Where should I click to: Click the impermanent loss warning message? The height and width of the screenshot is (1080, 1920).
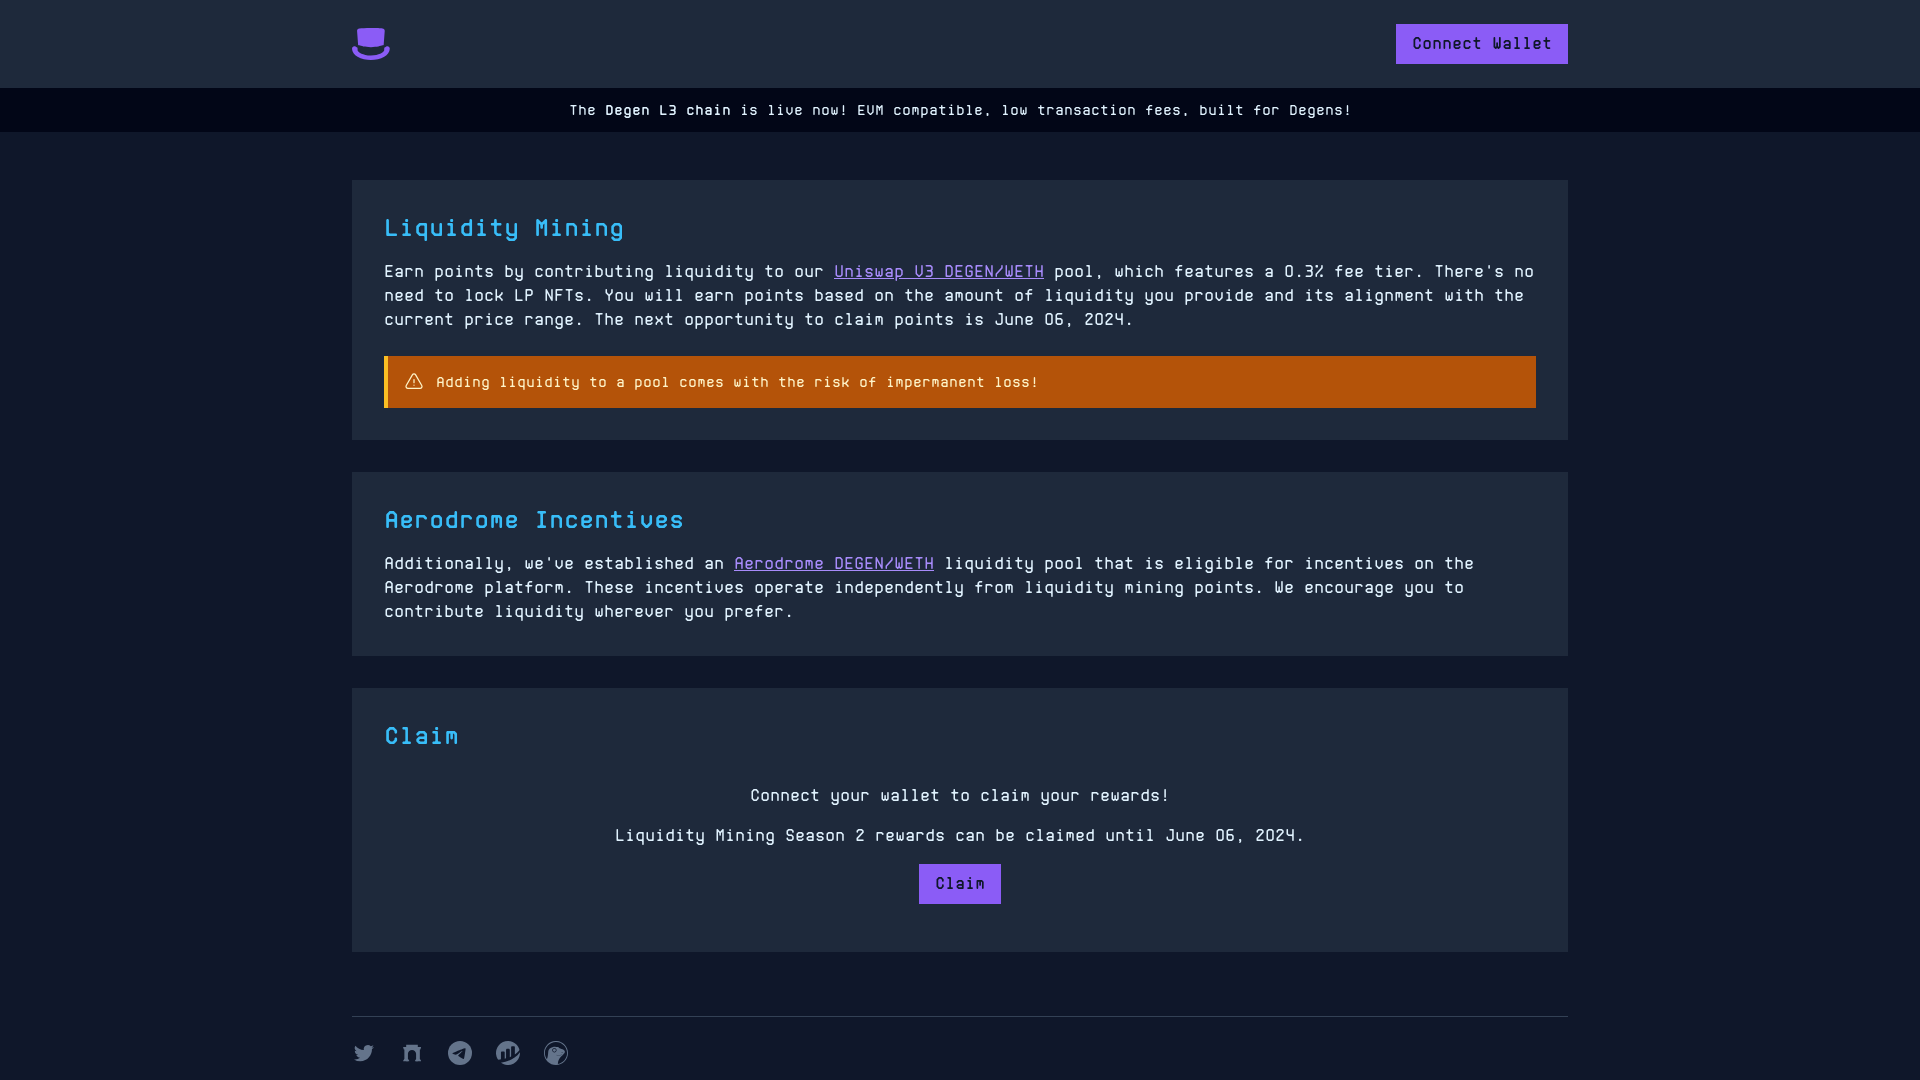pos(737,382)
